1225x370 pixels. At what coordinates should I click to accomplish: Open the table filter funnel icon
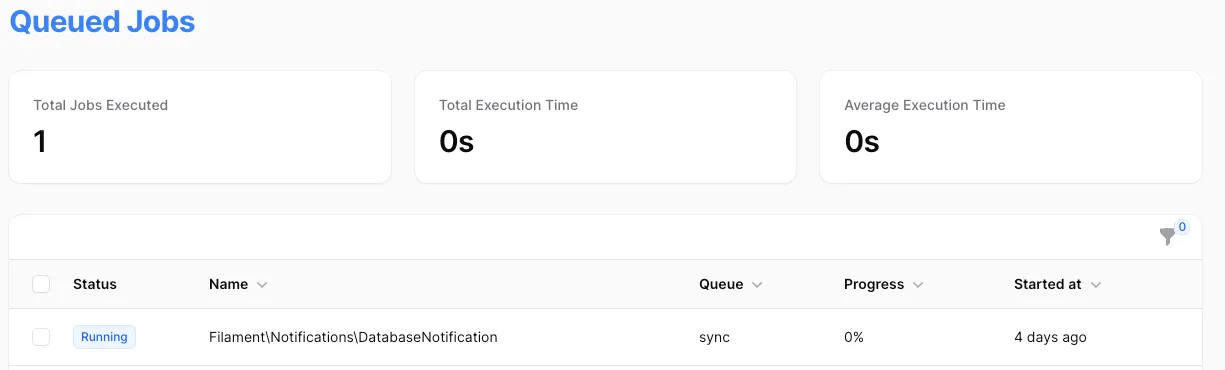tap(1167, 237)
